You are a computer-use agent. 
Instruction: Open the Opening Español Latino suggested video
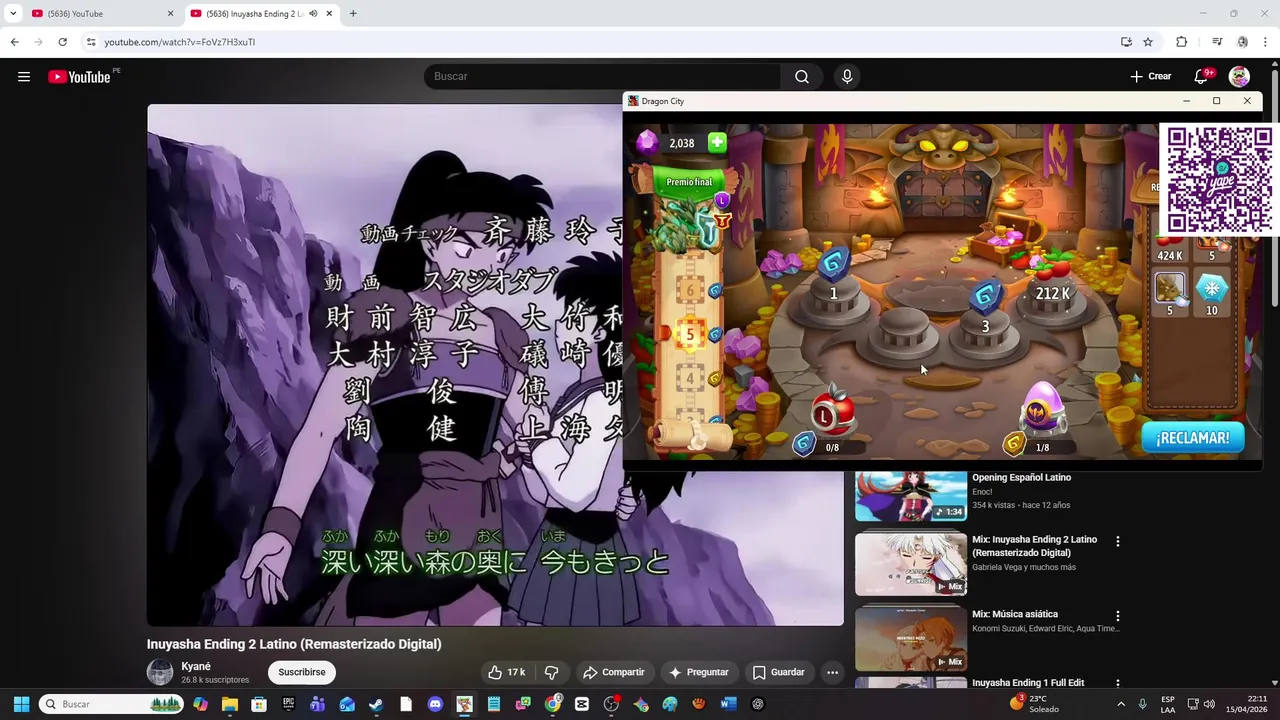1021,478
